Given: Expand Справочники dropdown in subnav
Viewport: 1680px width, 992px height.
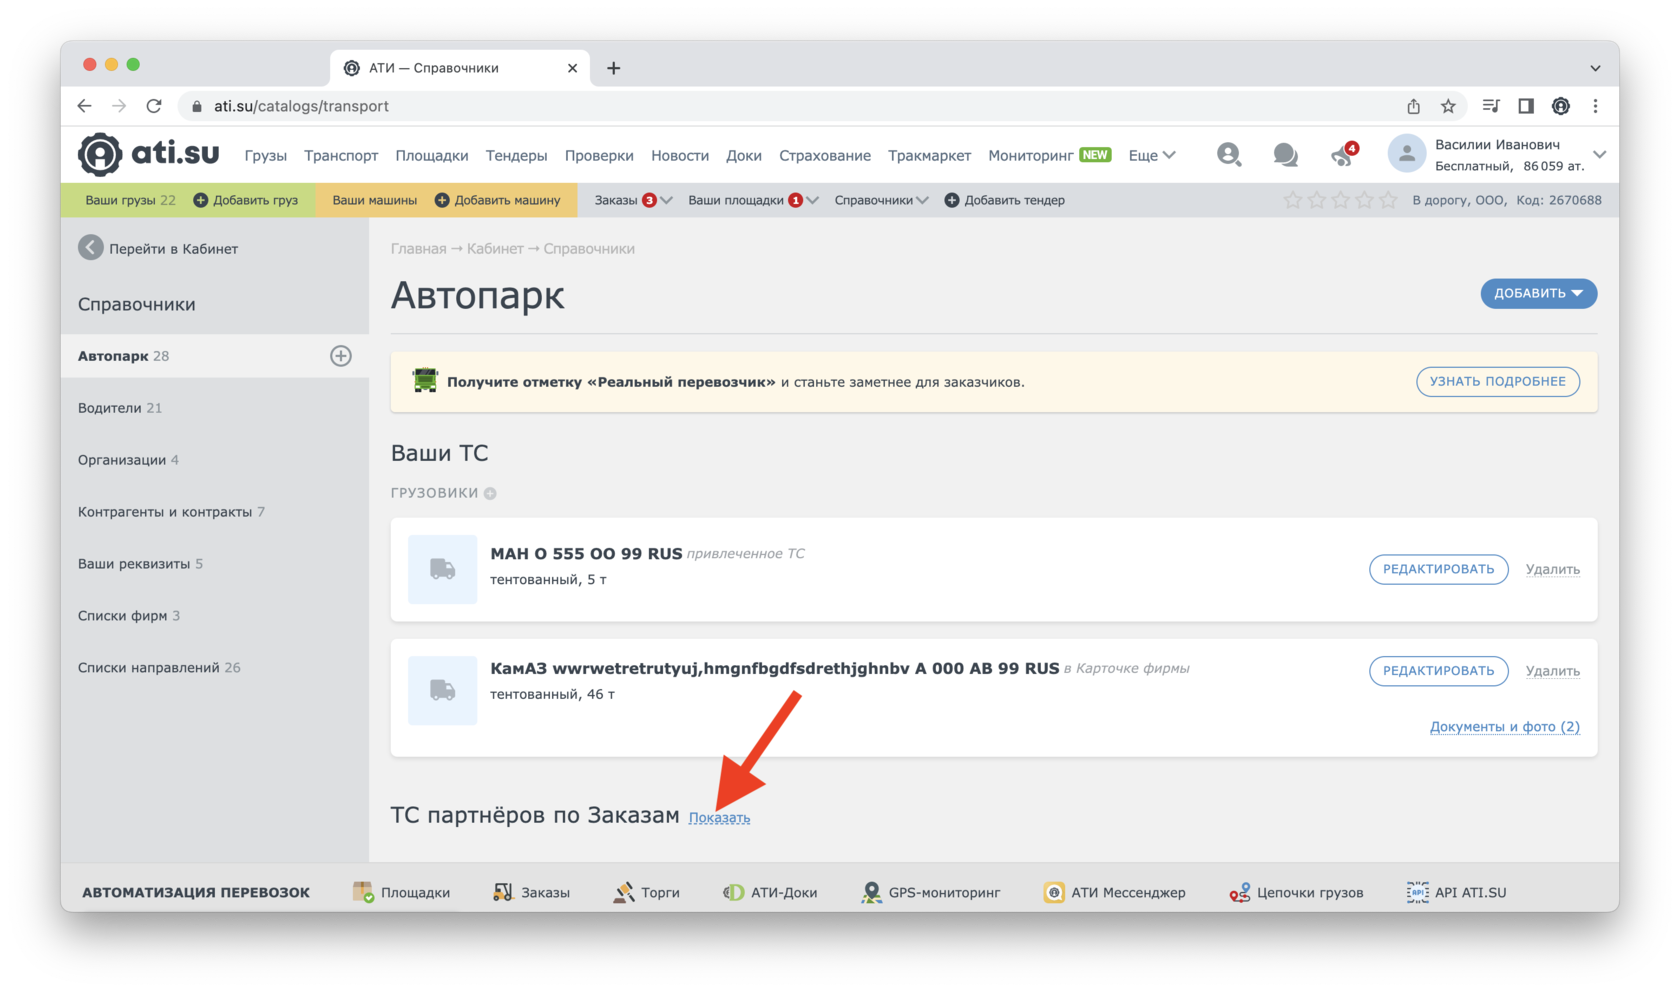Looking at the screenshot, I should [x=881, y=200].
